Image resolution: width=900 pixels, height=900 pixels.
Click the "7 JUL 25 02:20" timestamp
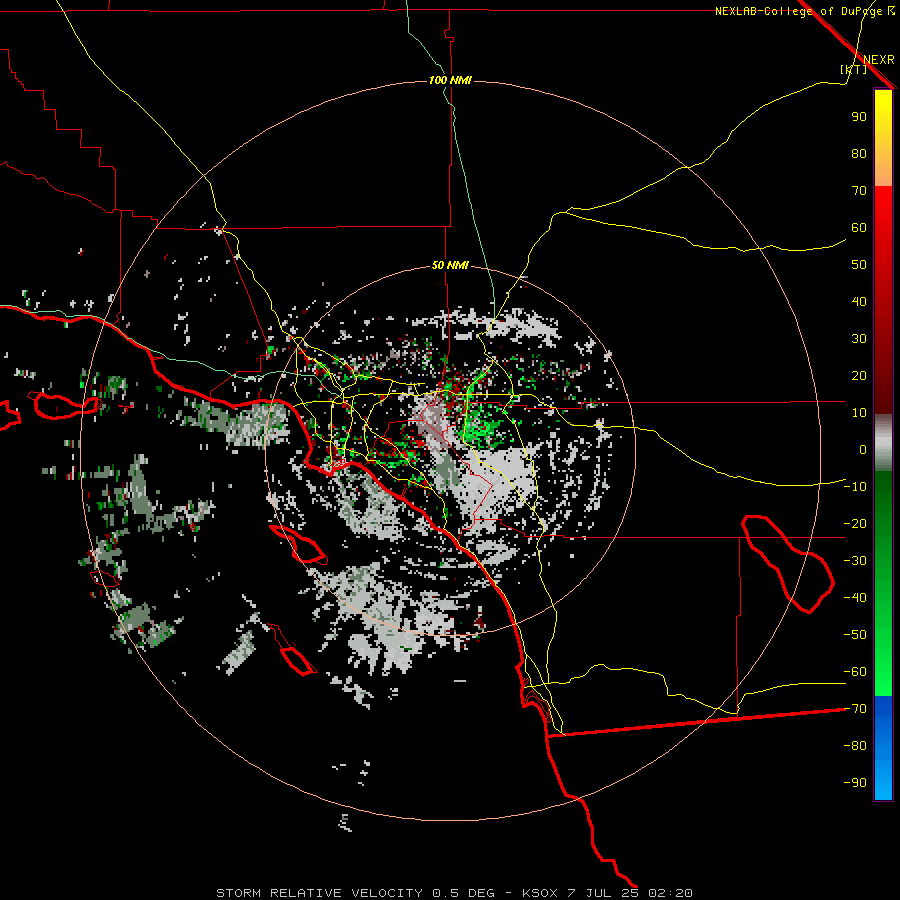click(x=630, y=893)
